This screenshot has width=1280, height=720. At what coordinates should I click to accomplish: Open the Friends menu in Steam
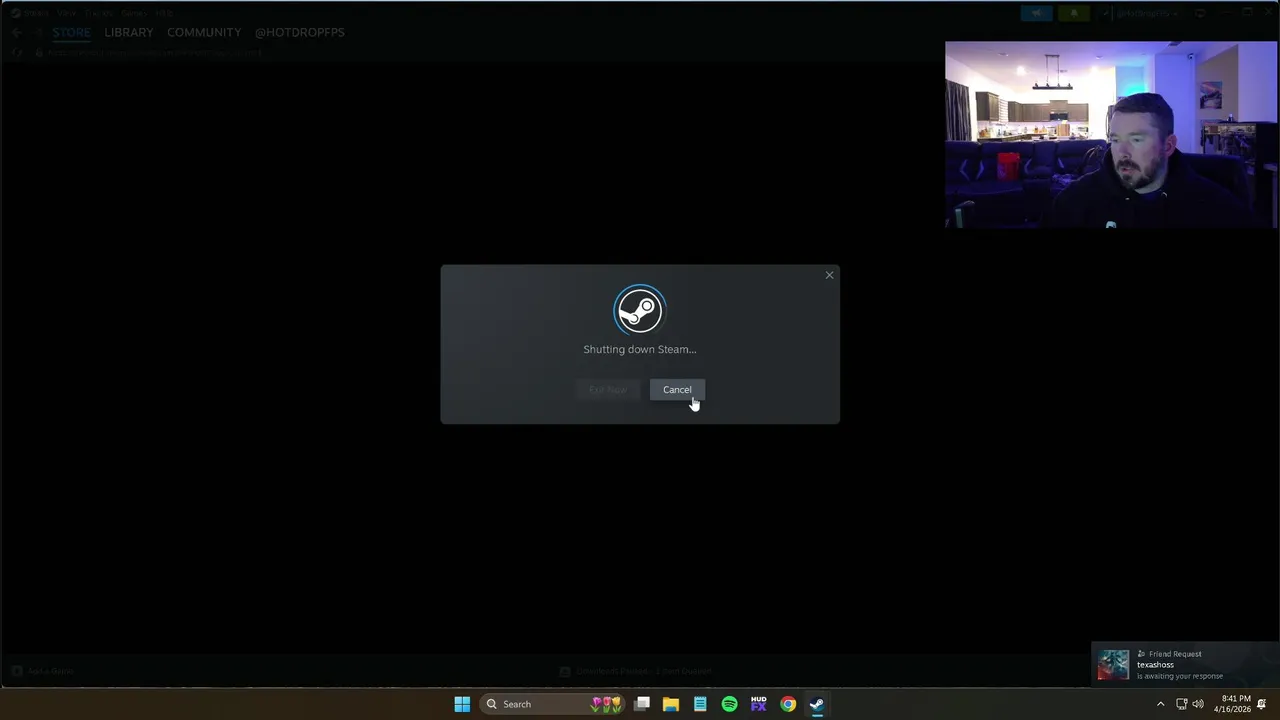coord(99,13)
